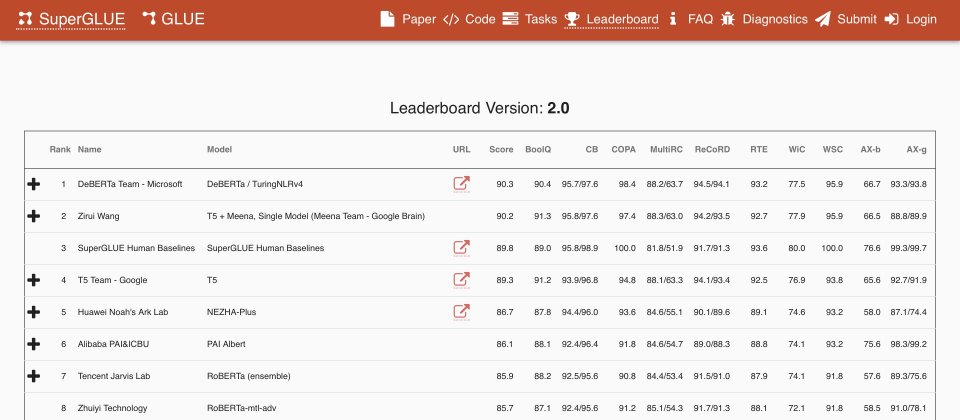Select the Zirui Wang name cell
Viewport: 960px width, 420px height.
(x=99, y=216)
